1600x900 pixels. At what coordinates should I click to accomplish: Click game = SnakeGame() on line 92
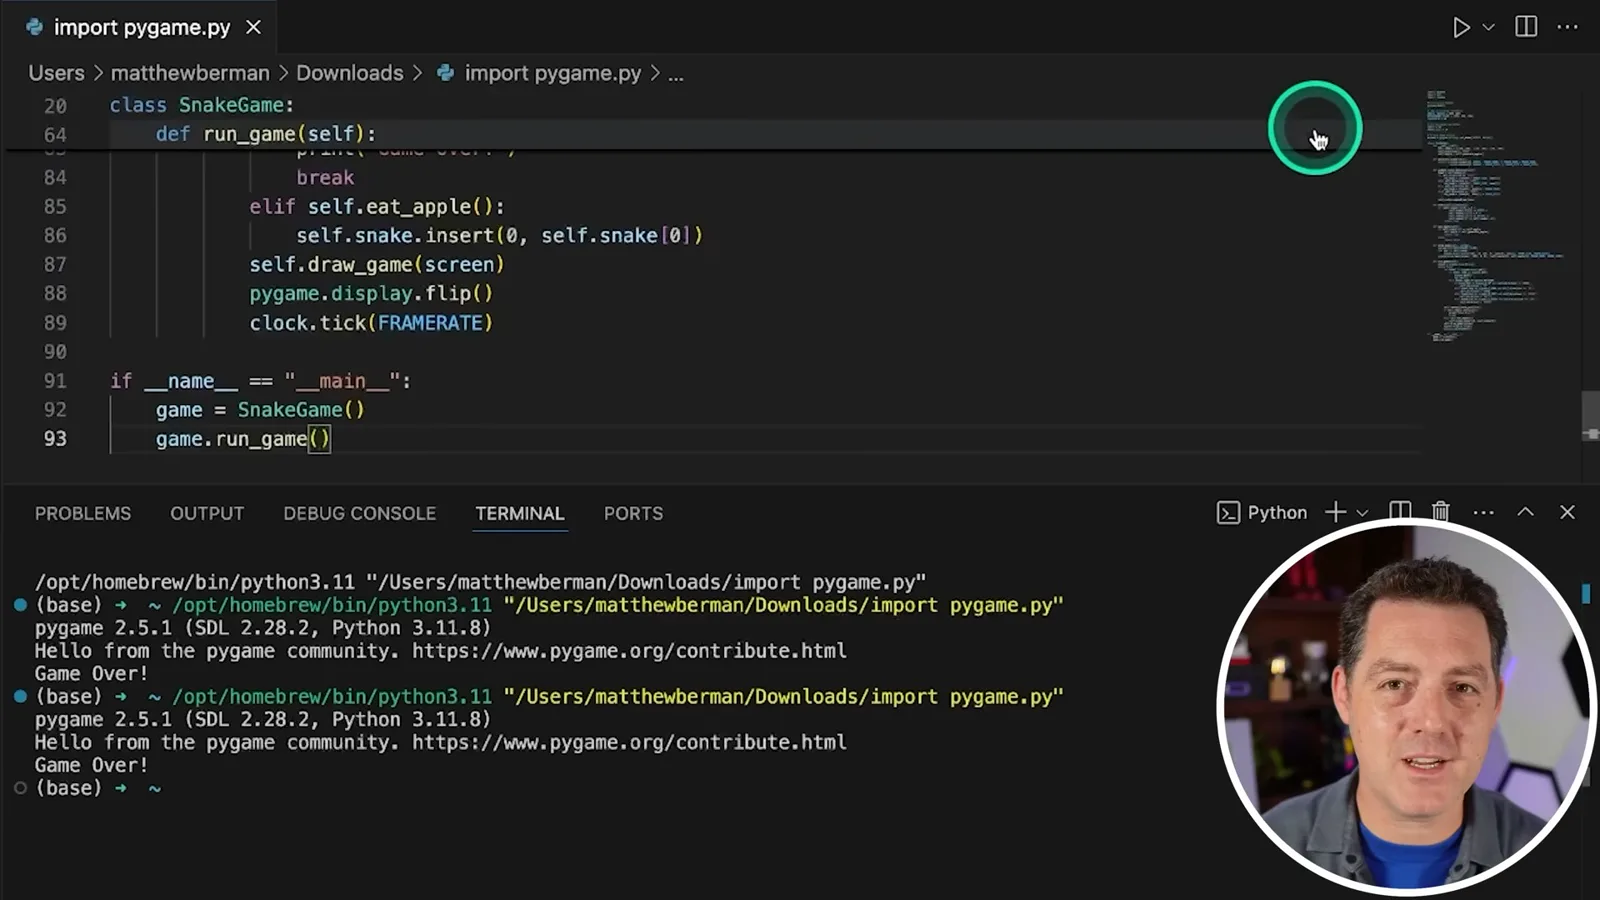pyautogui.click(x=260, y=410)
